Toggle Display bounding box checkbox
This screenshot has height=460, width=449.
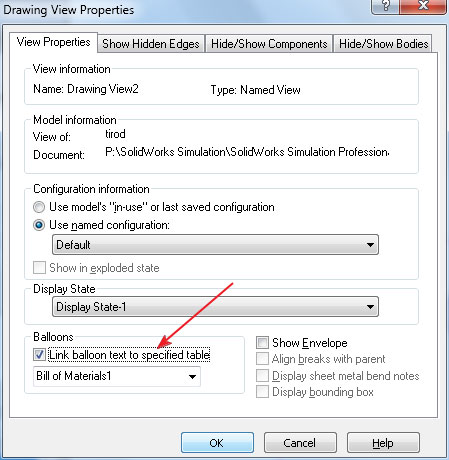click(262, 392)
